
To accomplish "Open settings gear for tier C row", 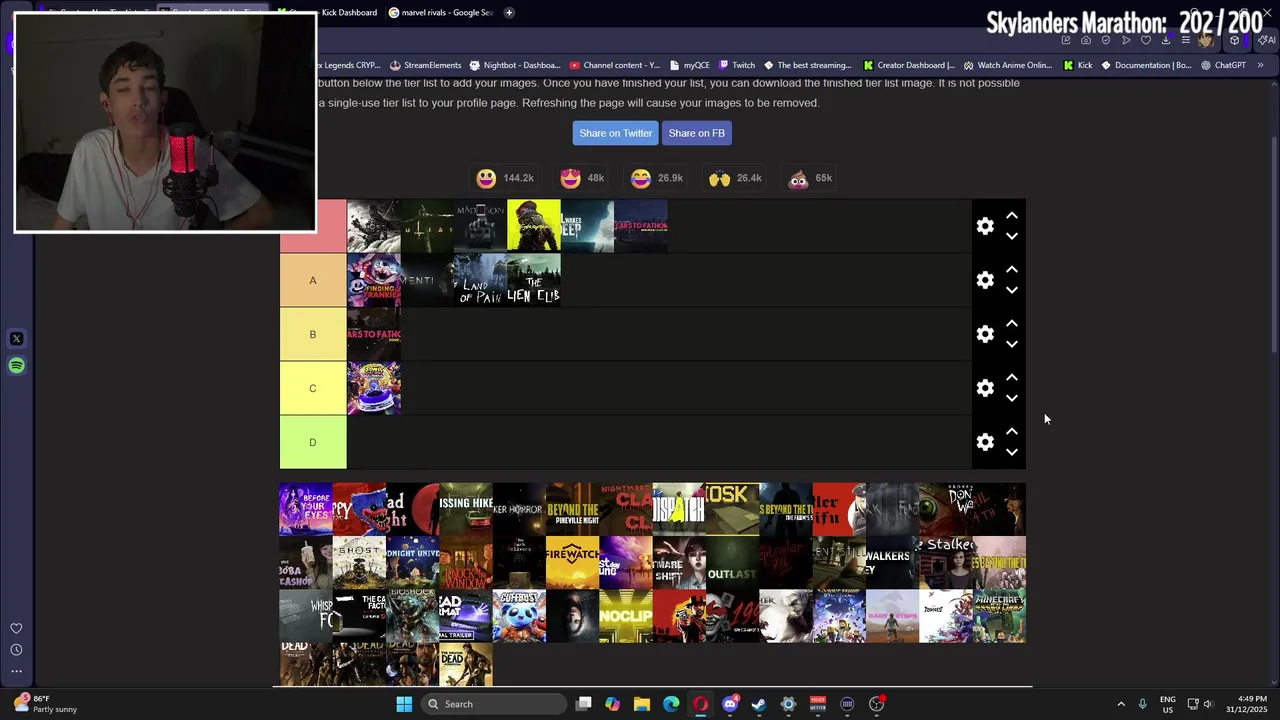I will click(x=985, y=388).
